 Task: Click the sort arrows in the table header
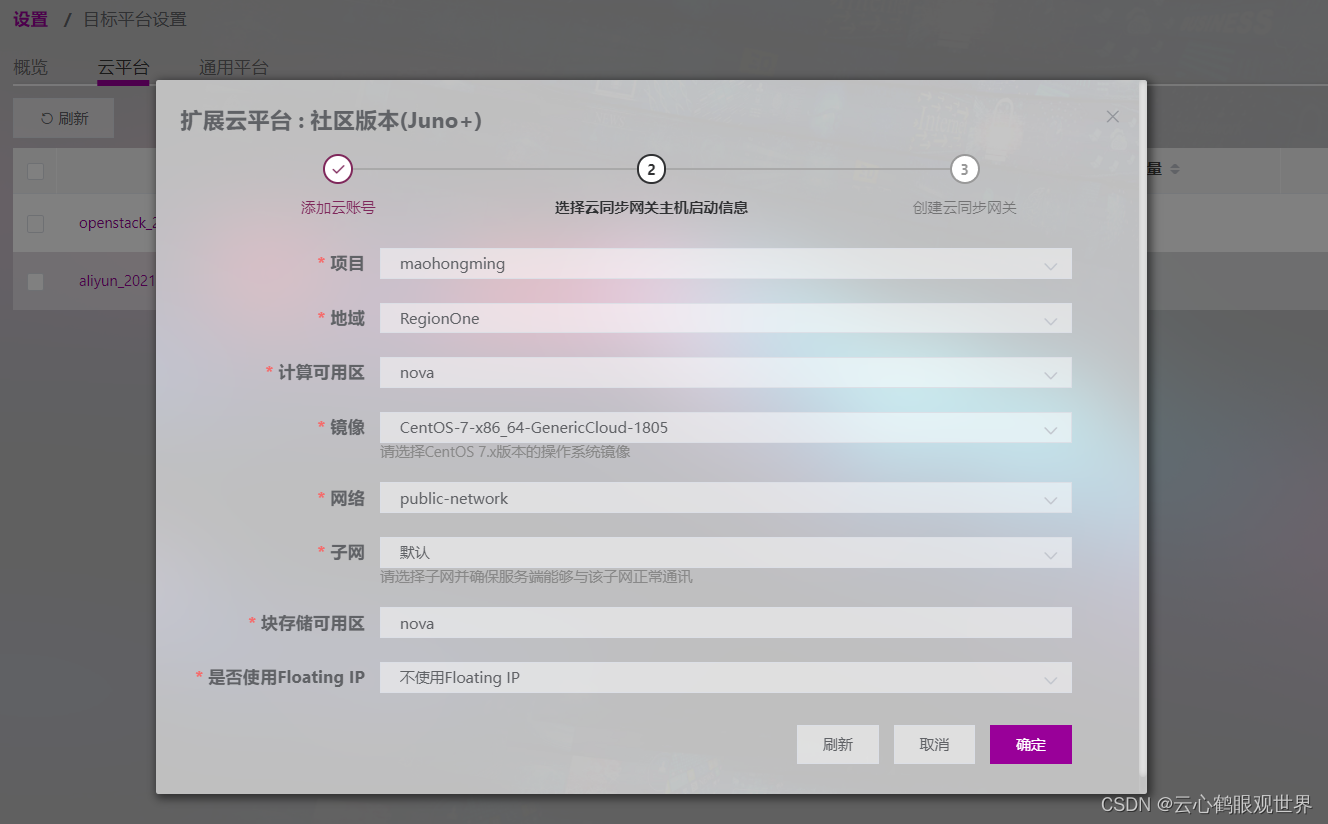point(1175,170)
